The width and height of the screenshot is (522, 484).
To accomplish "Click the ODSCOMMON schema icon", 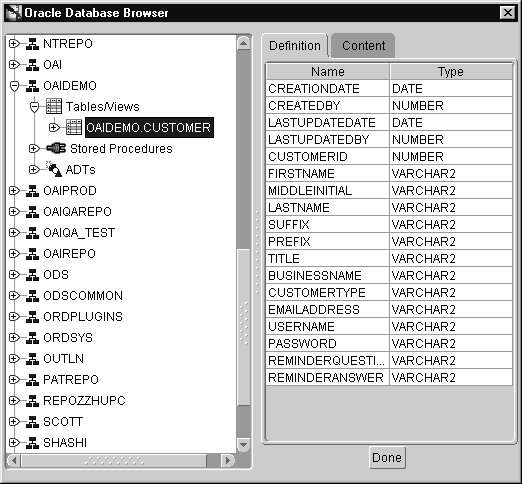I will point(32,296).
